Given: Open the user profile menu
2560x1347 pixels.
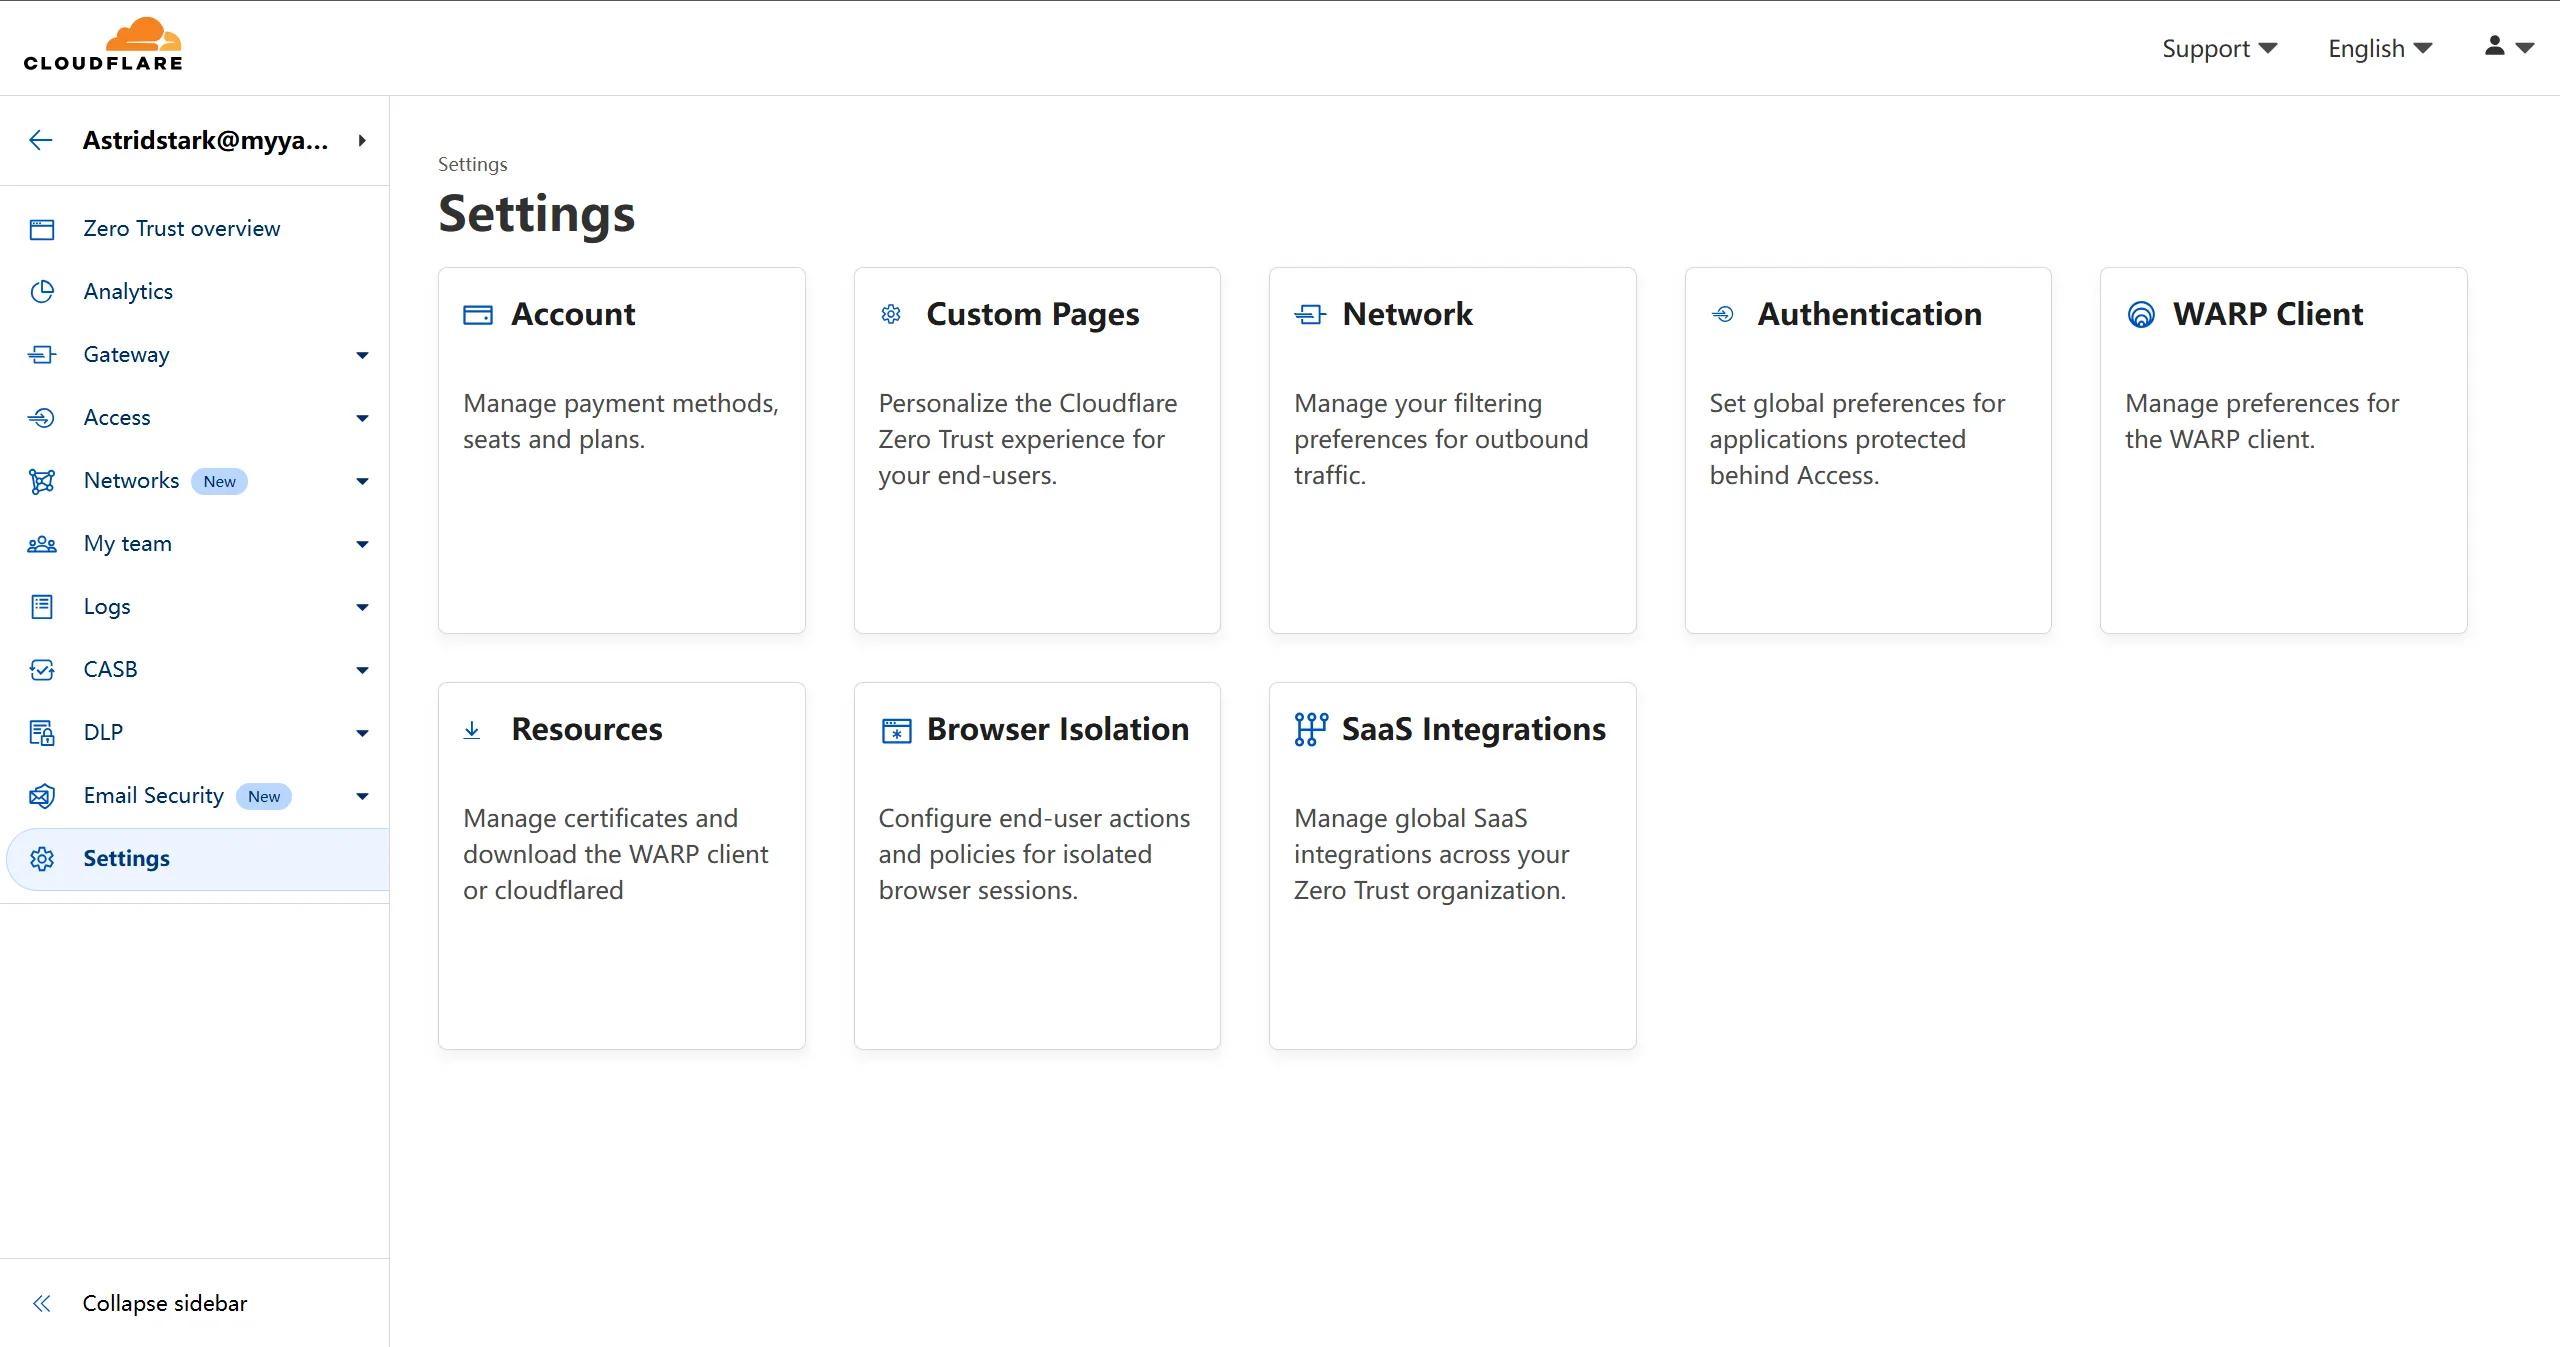Looking at the screenshot, I should point(2508,47).
